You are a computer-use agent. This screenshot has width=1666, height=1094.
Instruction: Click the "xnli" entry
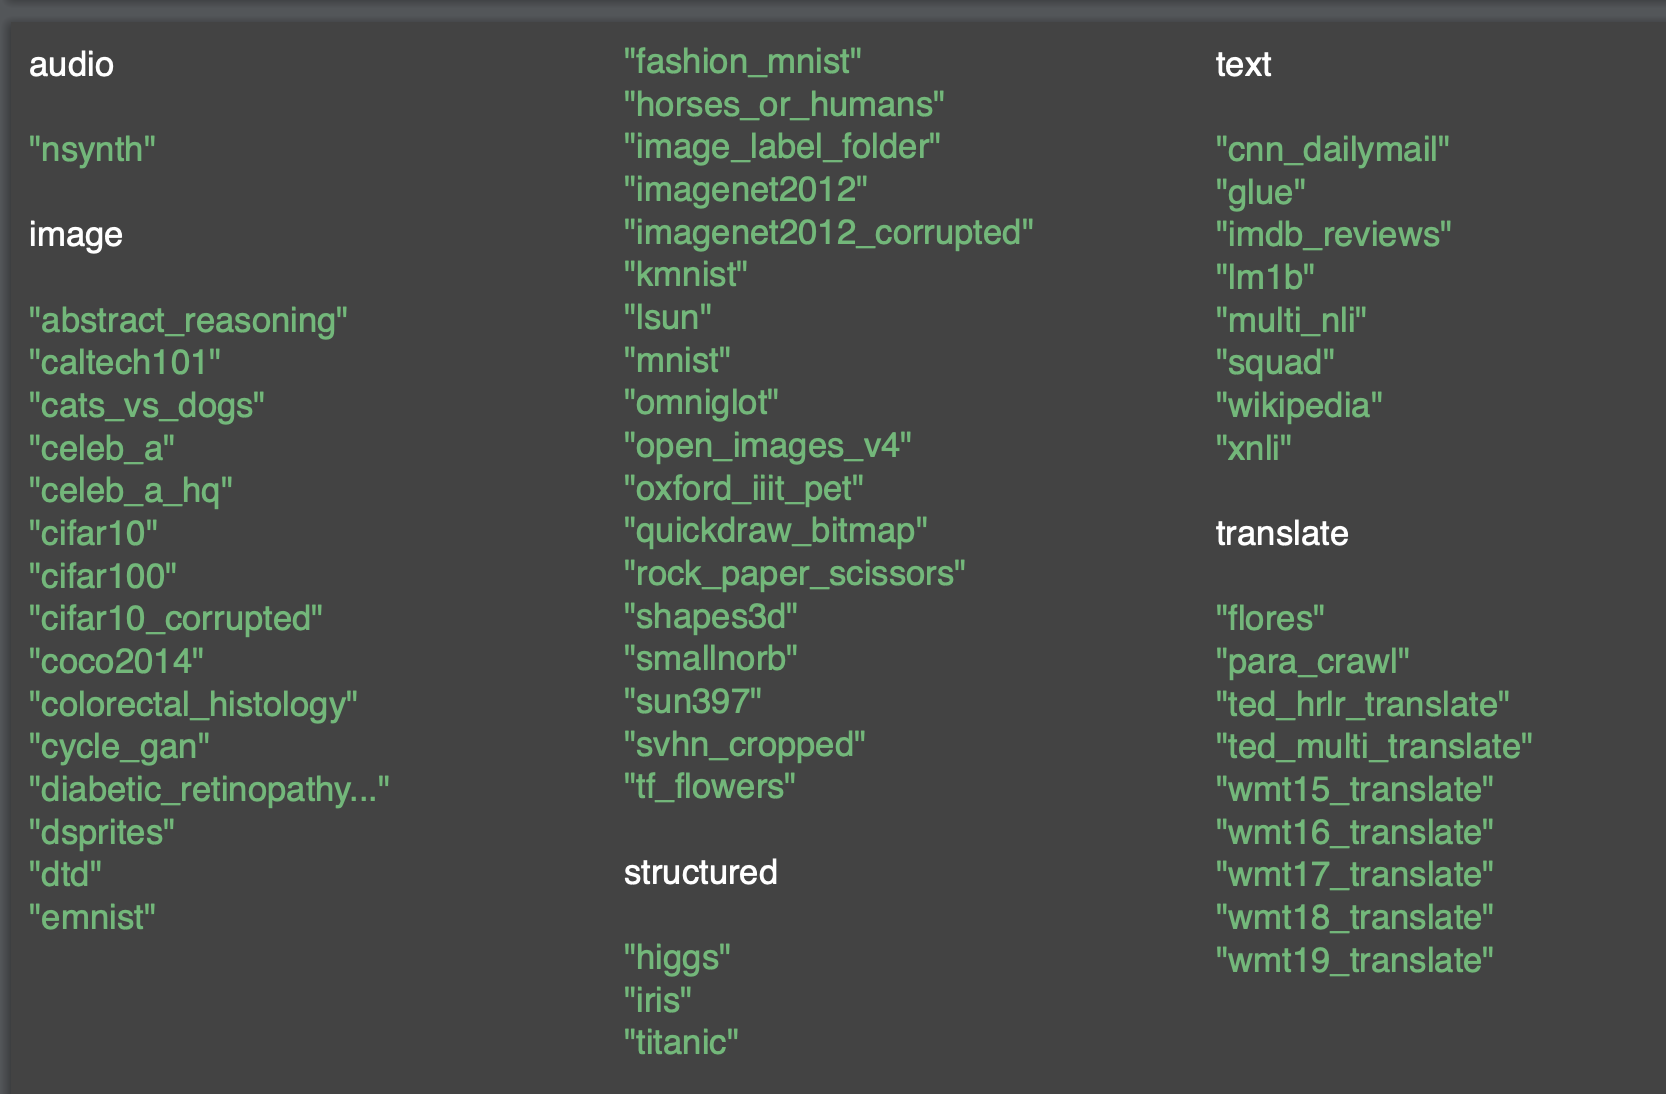click(1254, 449)
